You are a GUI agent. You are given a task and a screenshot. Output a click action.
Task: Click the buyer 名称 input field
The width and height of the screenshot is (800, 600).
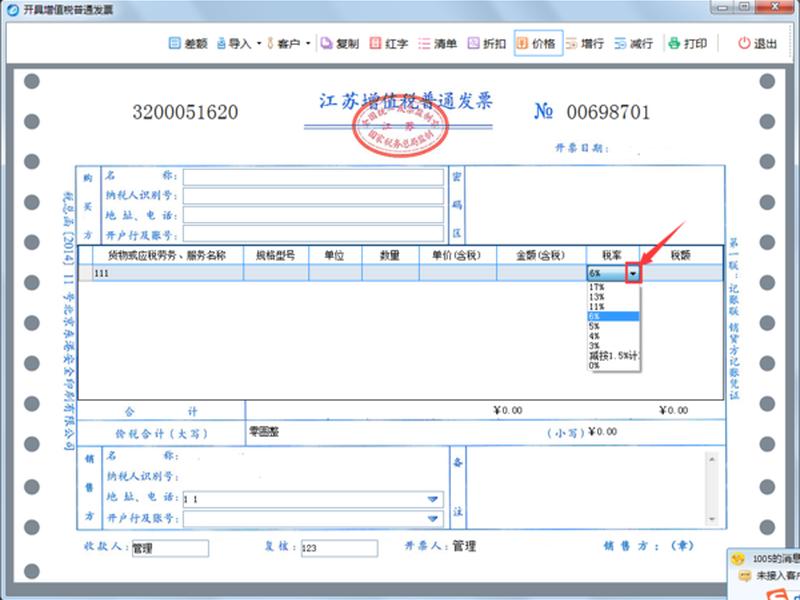coord(313,177)
